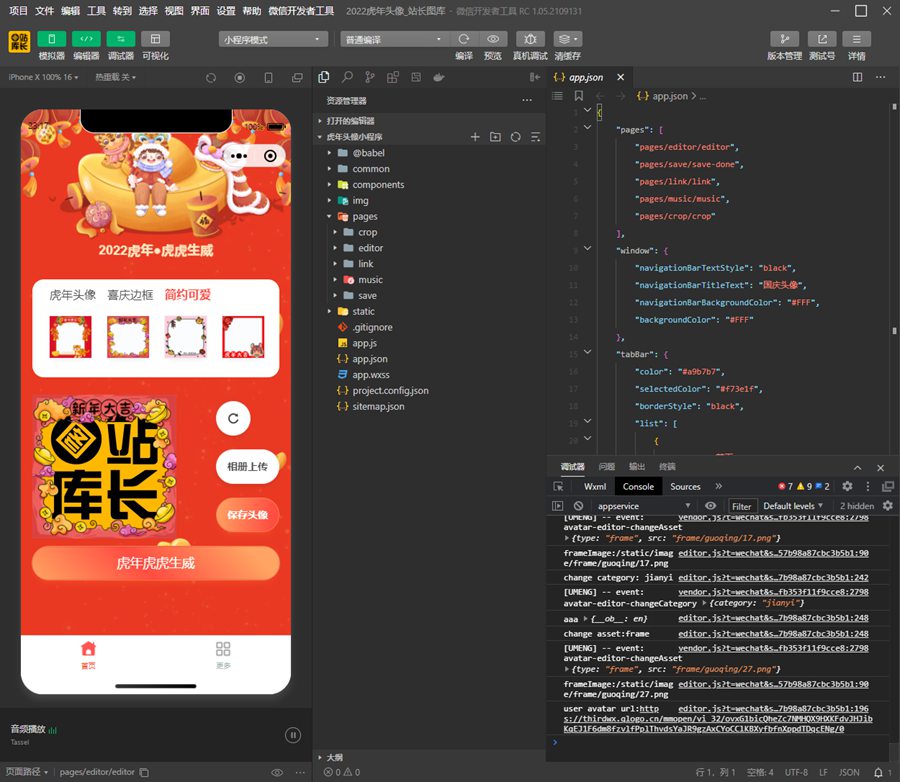
Task: Open project.config.json in file tree
Action: coord(390,390)
